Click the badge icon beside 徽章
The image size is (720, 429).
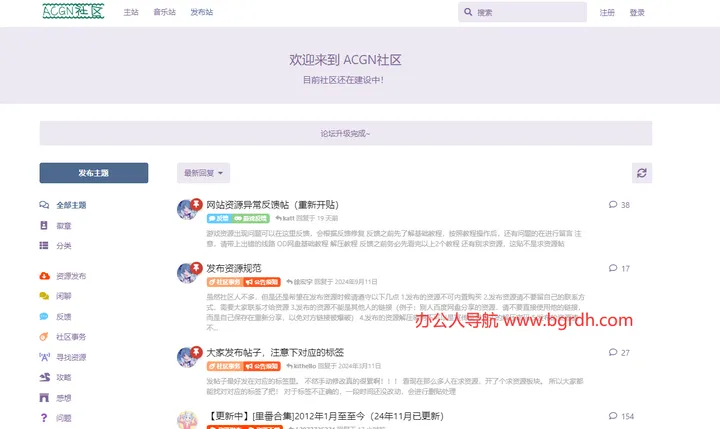pyautogui.click(x=44, y=226)
